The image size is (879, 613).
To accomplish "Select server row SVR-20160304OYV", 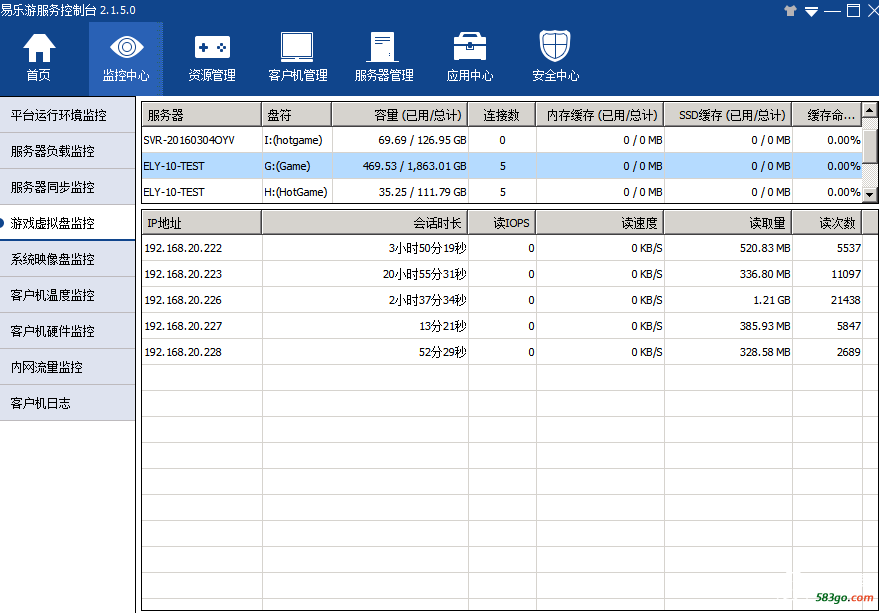I will tap(502, 140).
